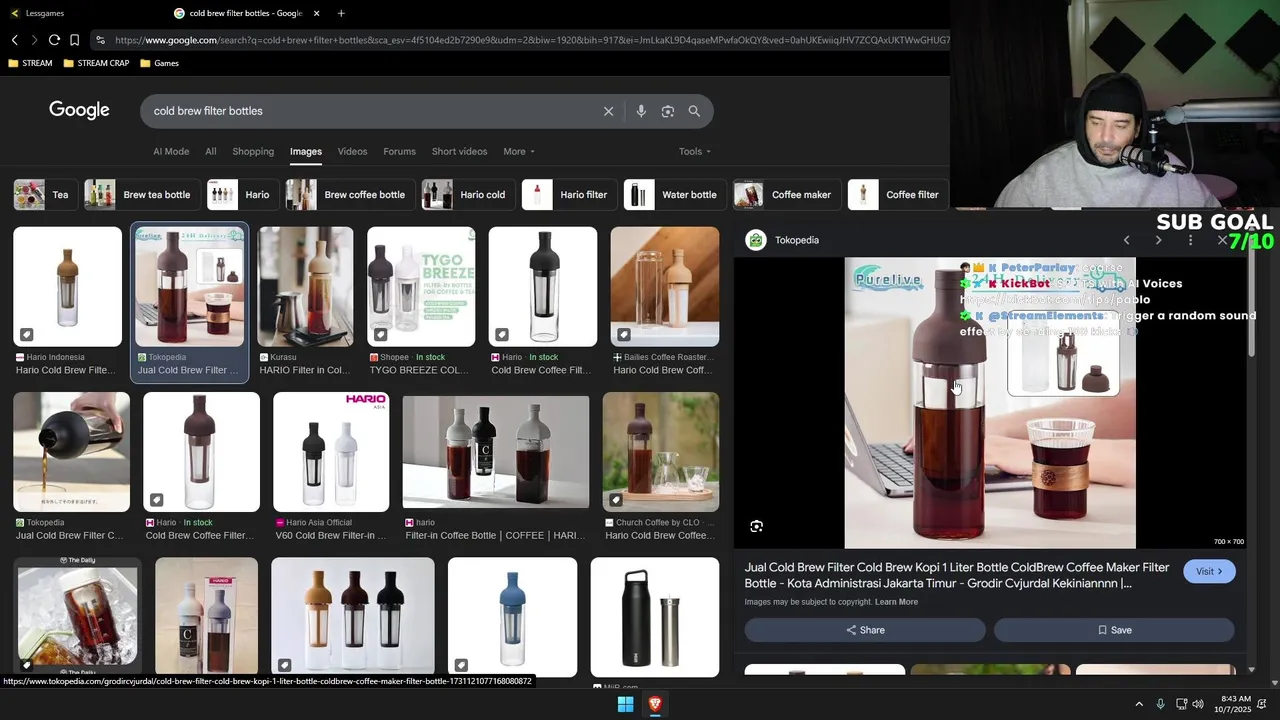The image size is (1280, 720).
Task: Open the Games bookmark folder
Action: point(160,63)
